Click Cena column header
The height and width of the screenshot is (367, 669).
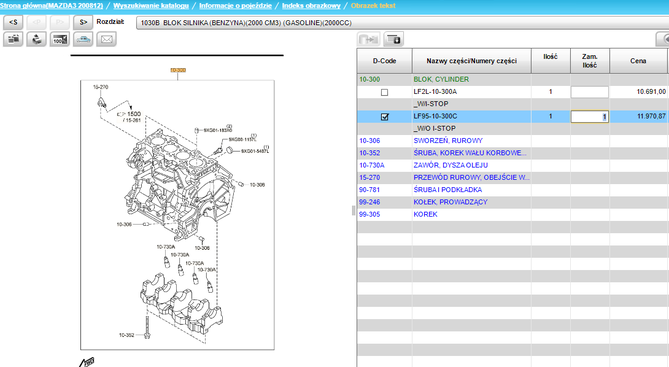pos(638,61)
